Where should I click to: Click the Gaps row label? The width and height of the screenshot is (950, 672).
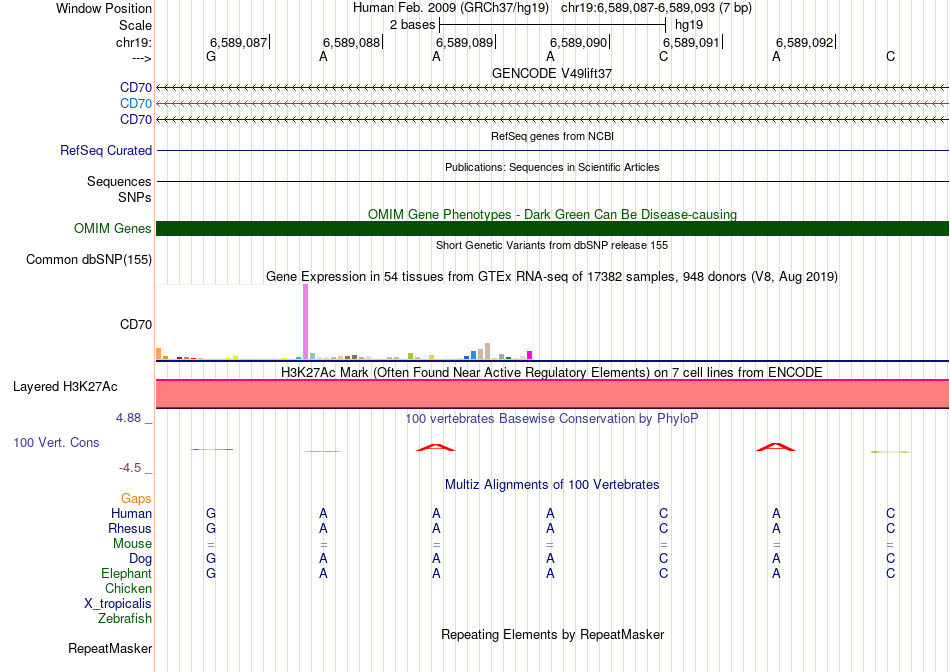(136, 498)
